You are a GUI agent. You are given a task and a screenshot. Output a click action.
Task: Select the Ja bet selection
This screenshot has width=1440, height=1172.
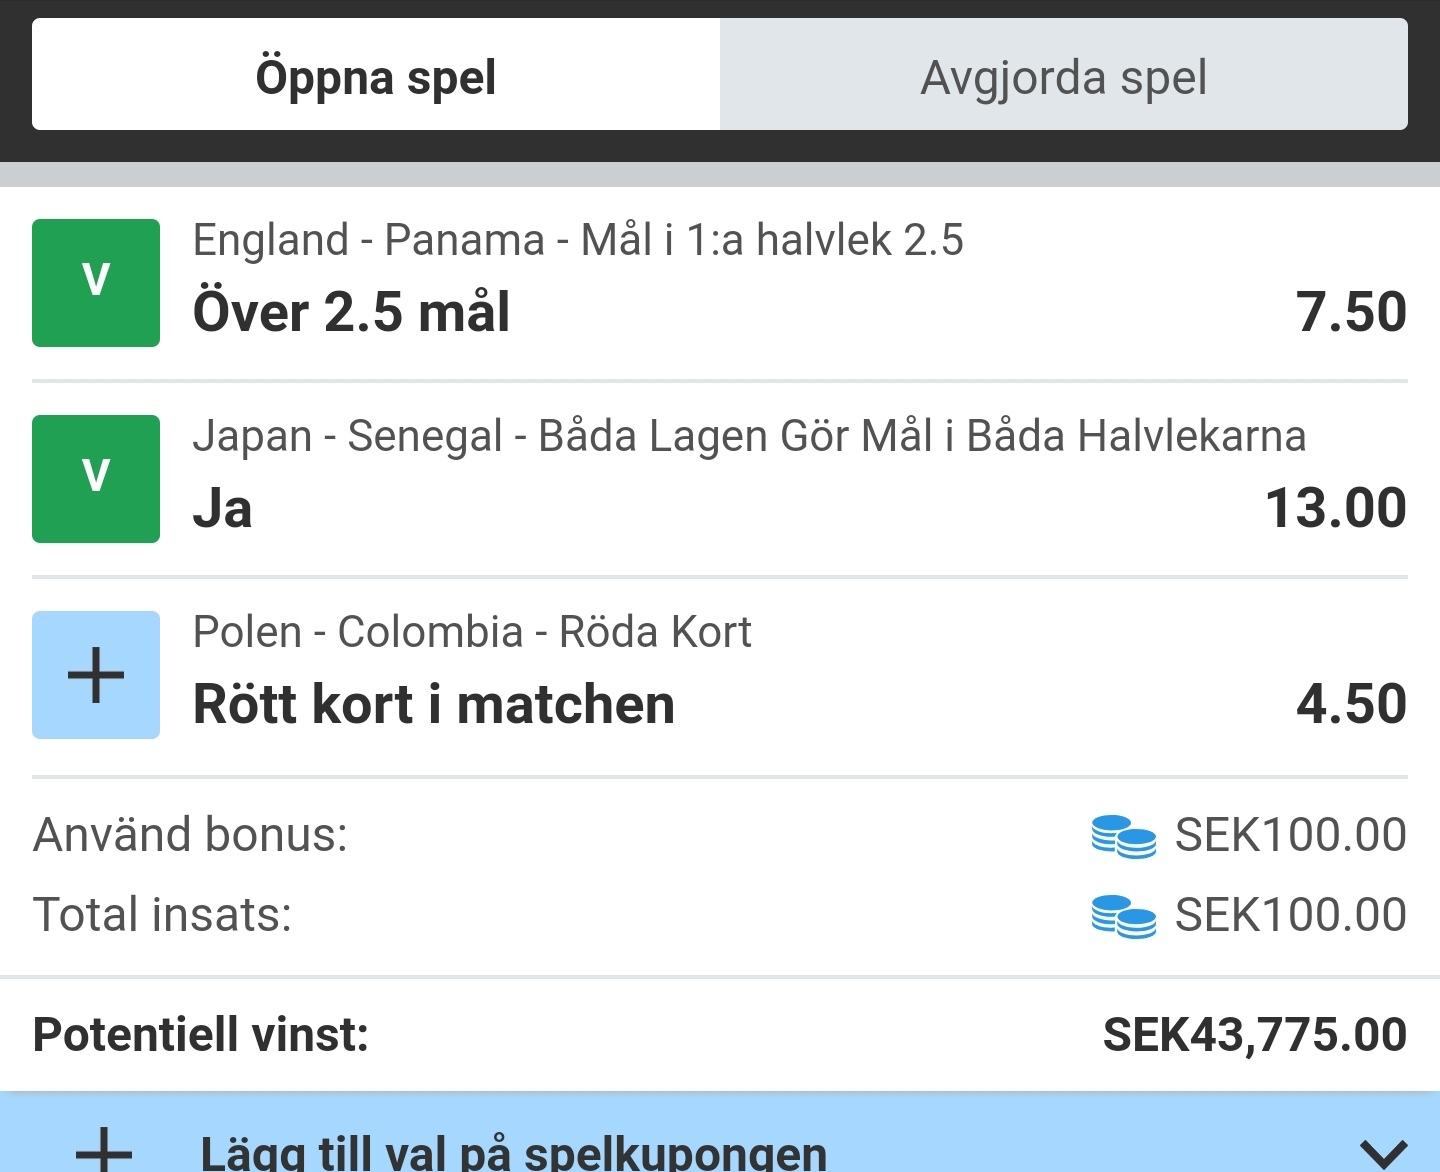[222, 508]
